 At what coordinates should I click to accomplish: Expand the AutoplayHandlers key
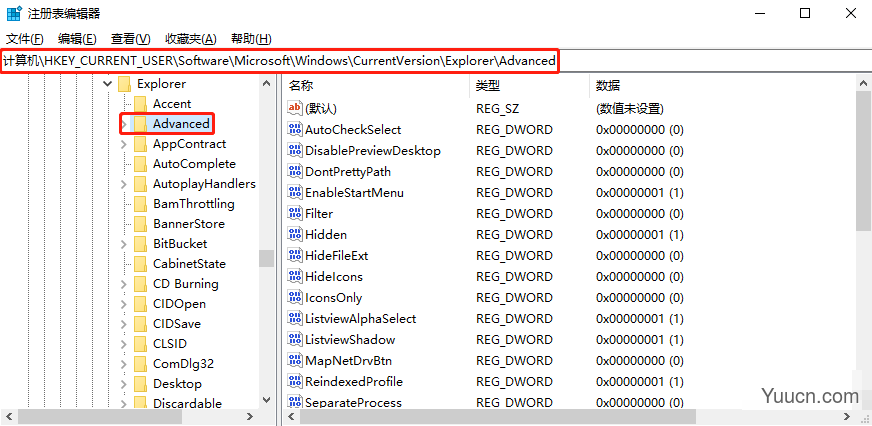tap(124, 184)
